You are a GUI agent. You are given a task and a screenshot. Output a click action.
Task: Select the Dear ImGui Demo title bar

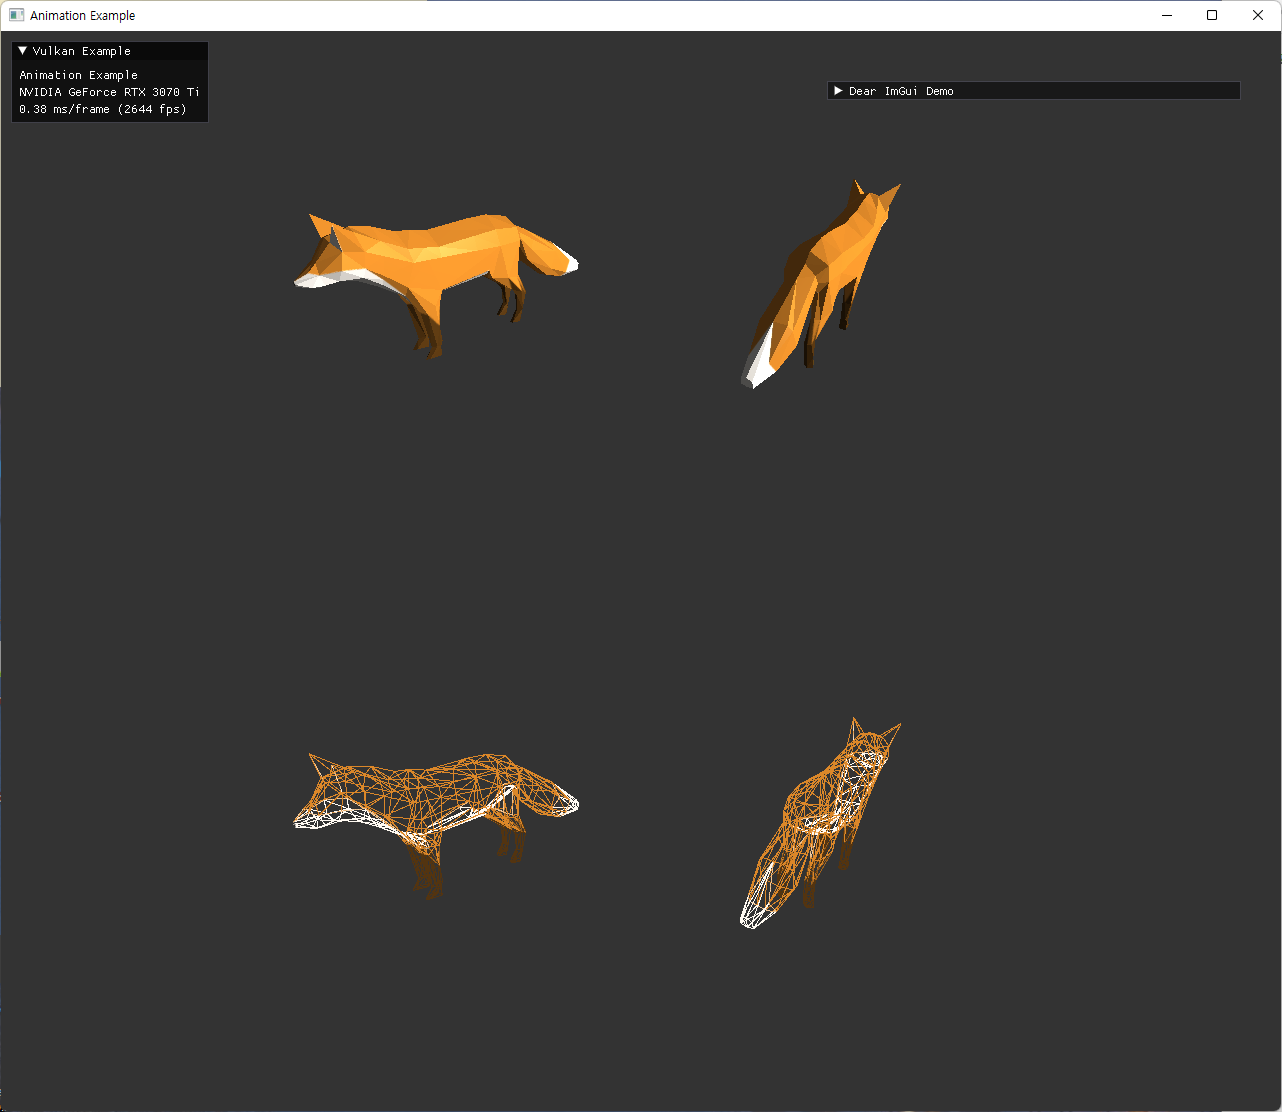1034,91
